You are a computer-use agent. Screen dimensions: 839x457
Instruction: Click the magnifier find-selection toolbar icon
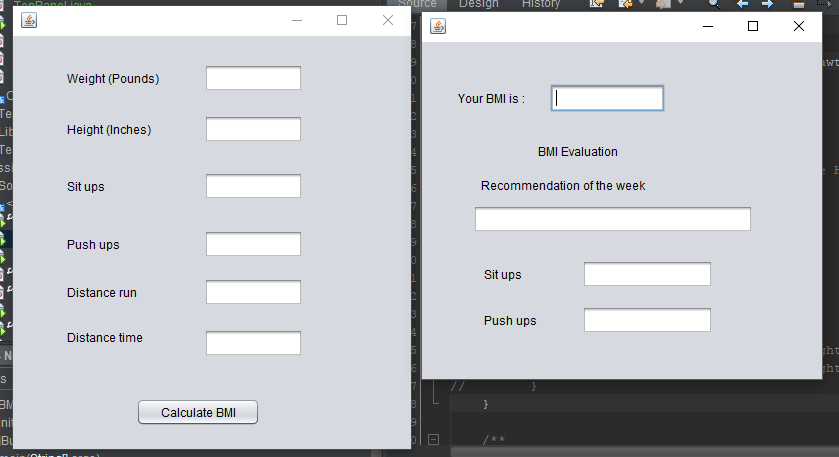713,4
